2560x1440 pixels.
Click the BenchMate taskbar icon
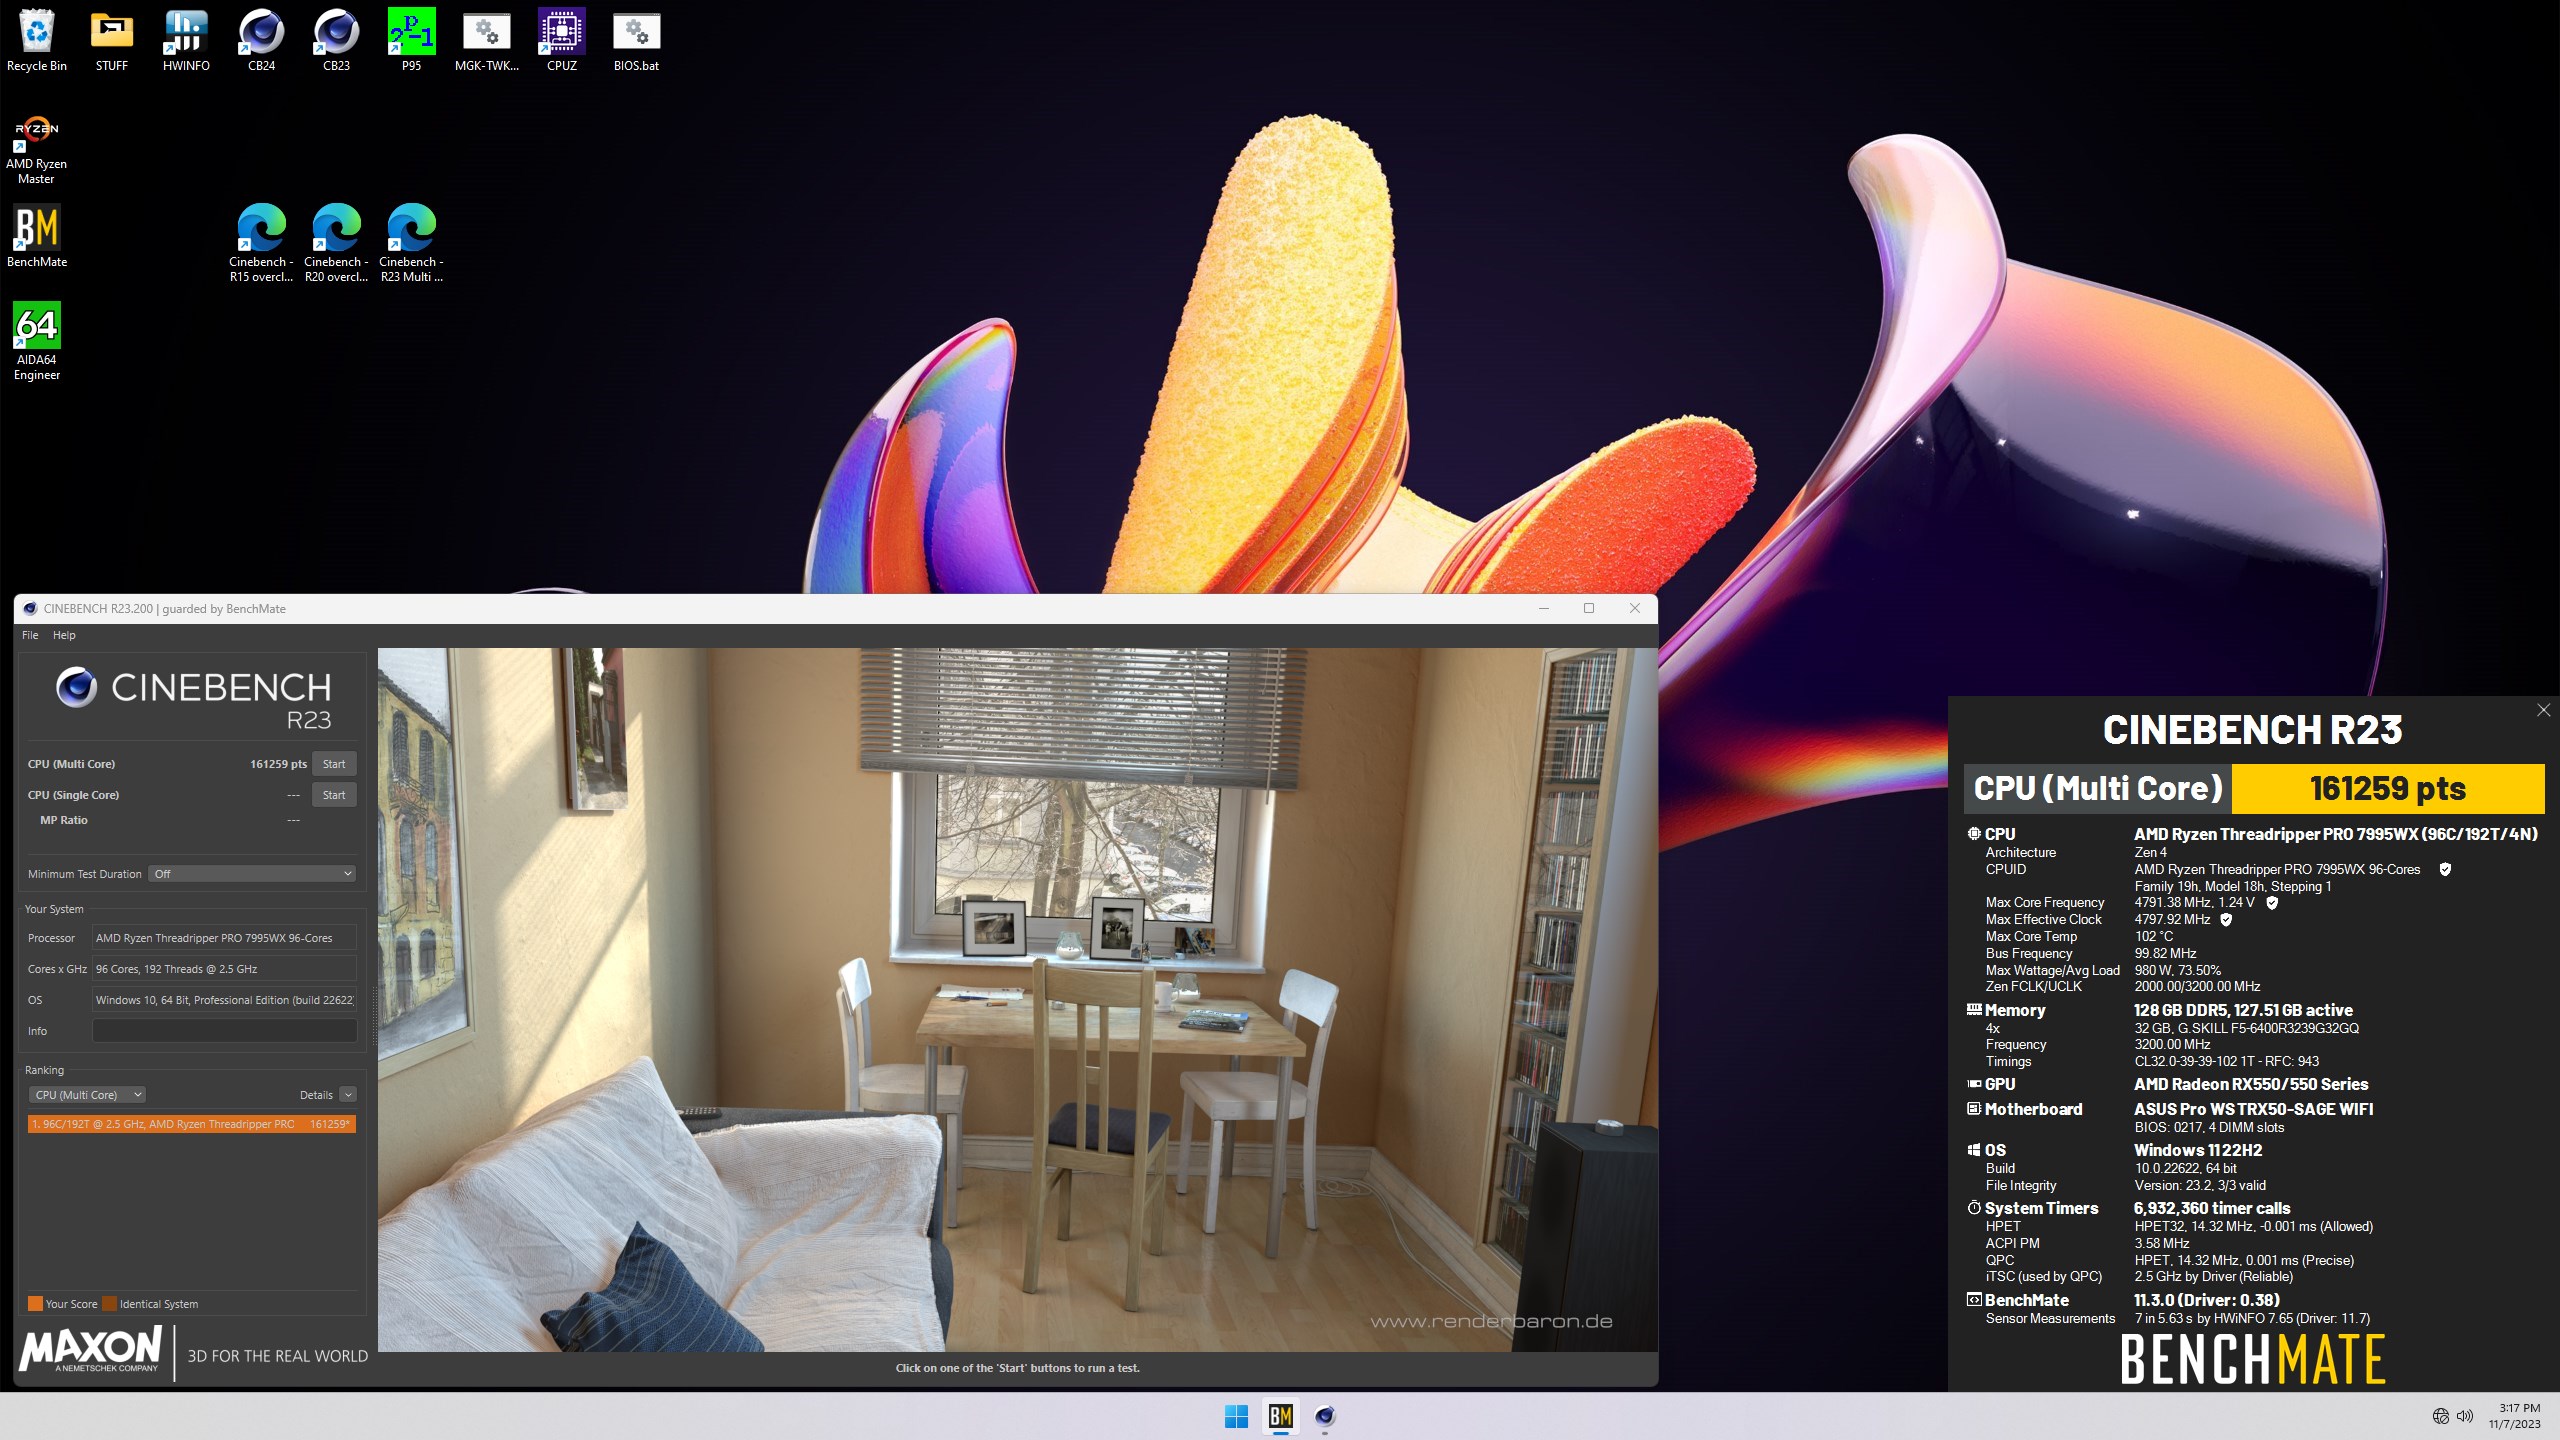[x=1280, y=1416]
